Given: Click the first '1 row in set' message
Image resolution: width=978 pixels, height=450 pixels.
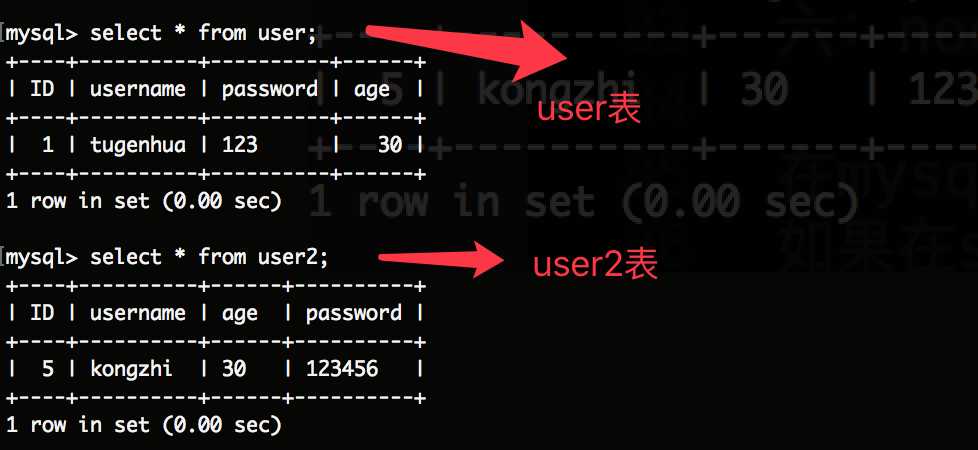Looking at the screenshot, I should 143,201.
